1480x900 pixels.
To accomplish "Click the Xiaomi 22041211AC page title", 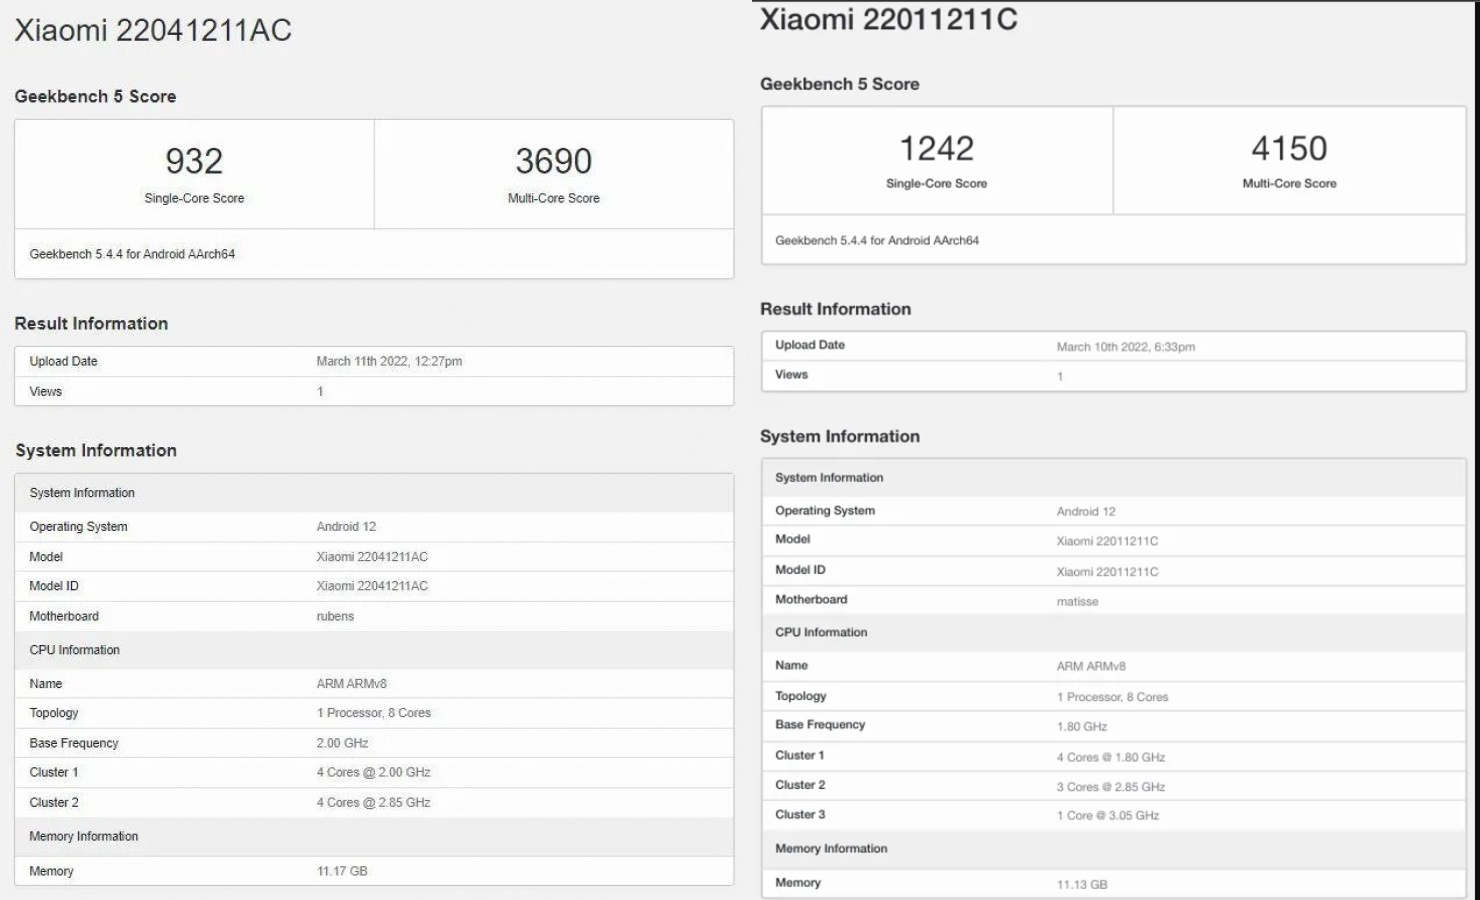I will point(153,30).
